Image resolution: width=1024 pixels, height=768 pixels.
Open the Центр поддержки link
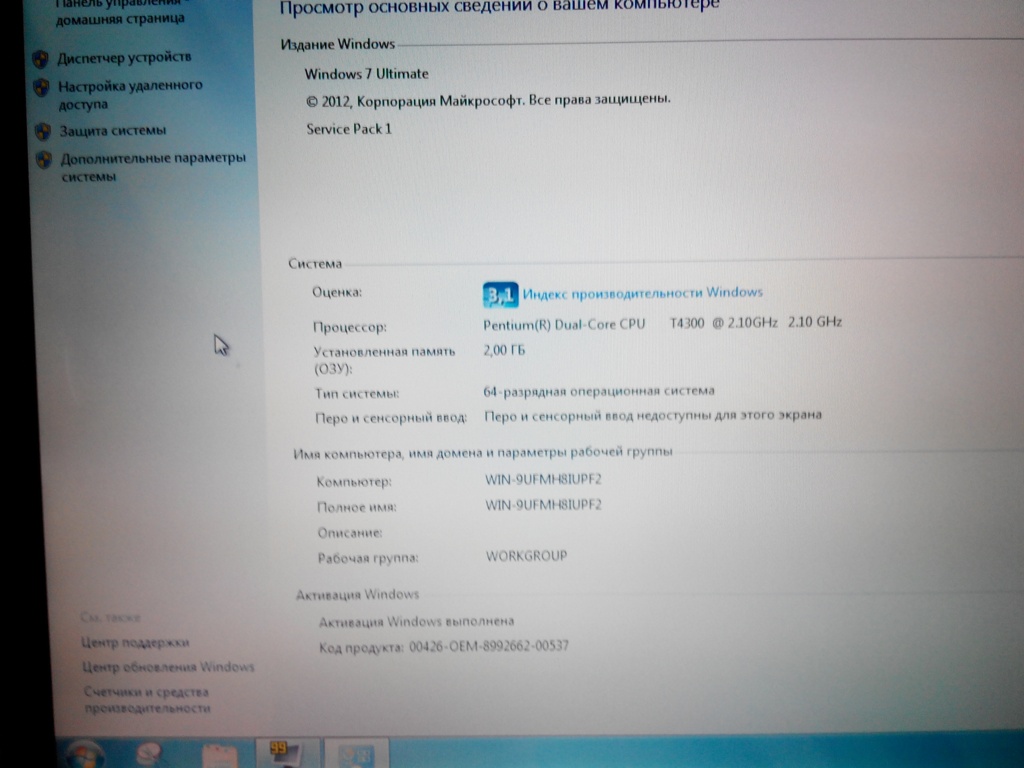(x=135, y=642)
